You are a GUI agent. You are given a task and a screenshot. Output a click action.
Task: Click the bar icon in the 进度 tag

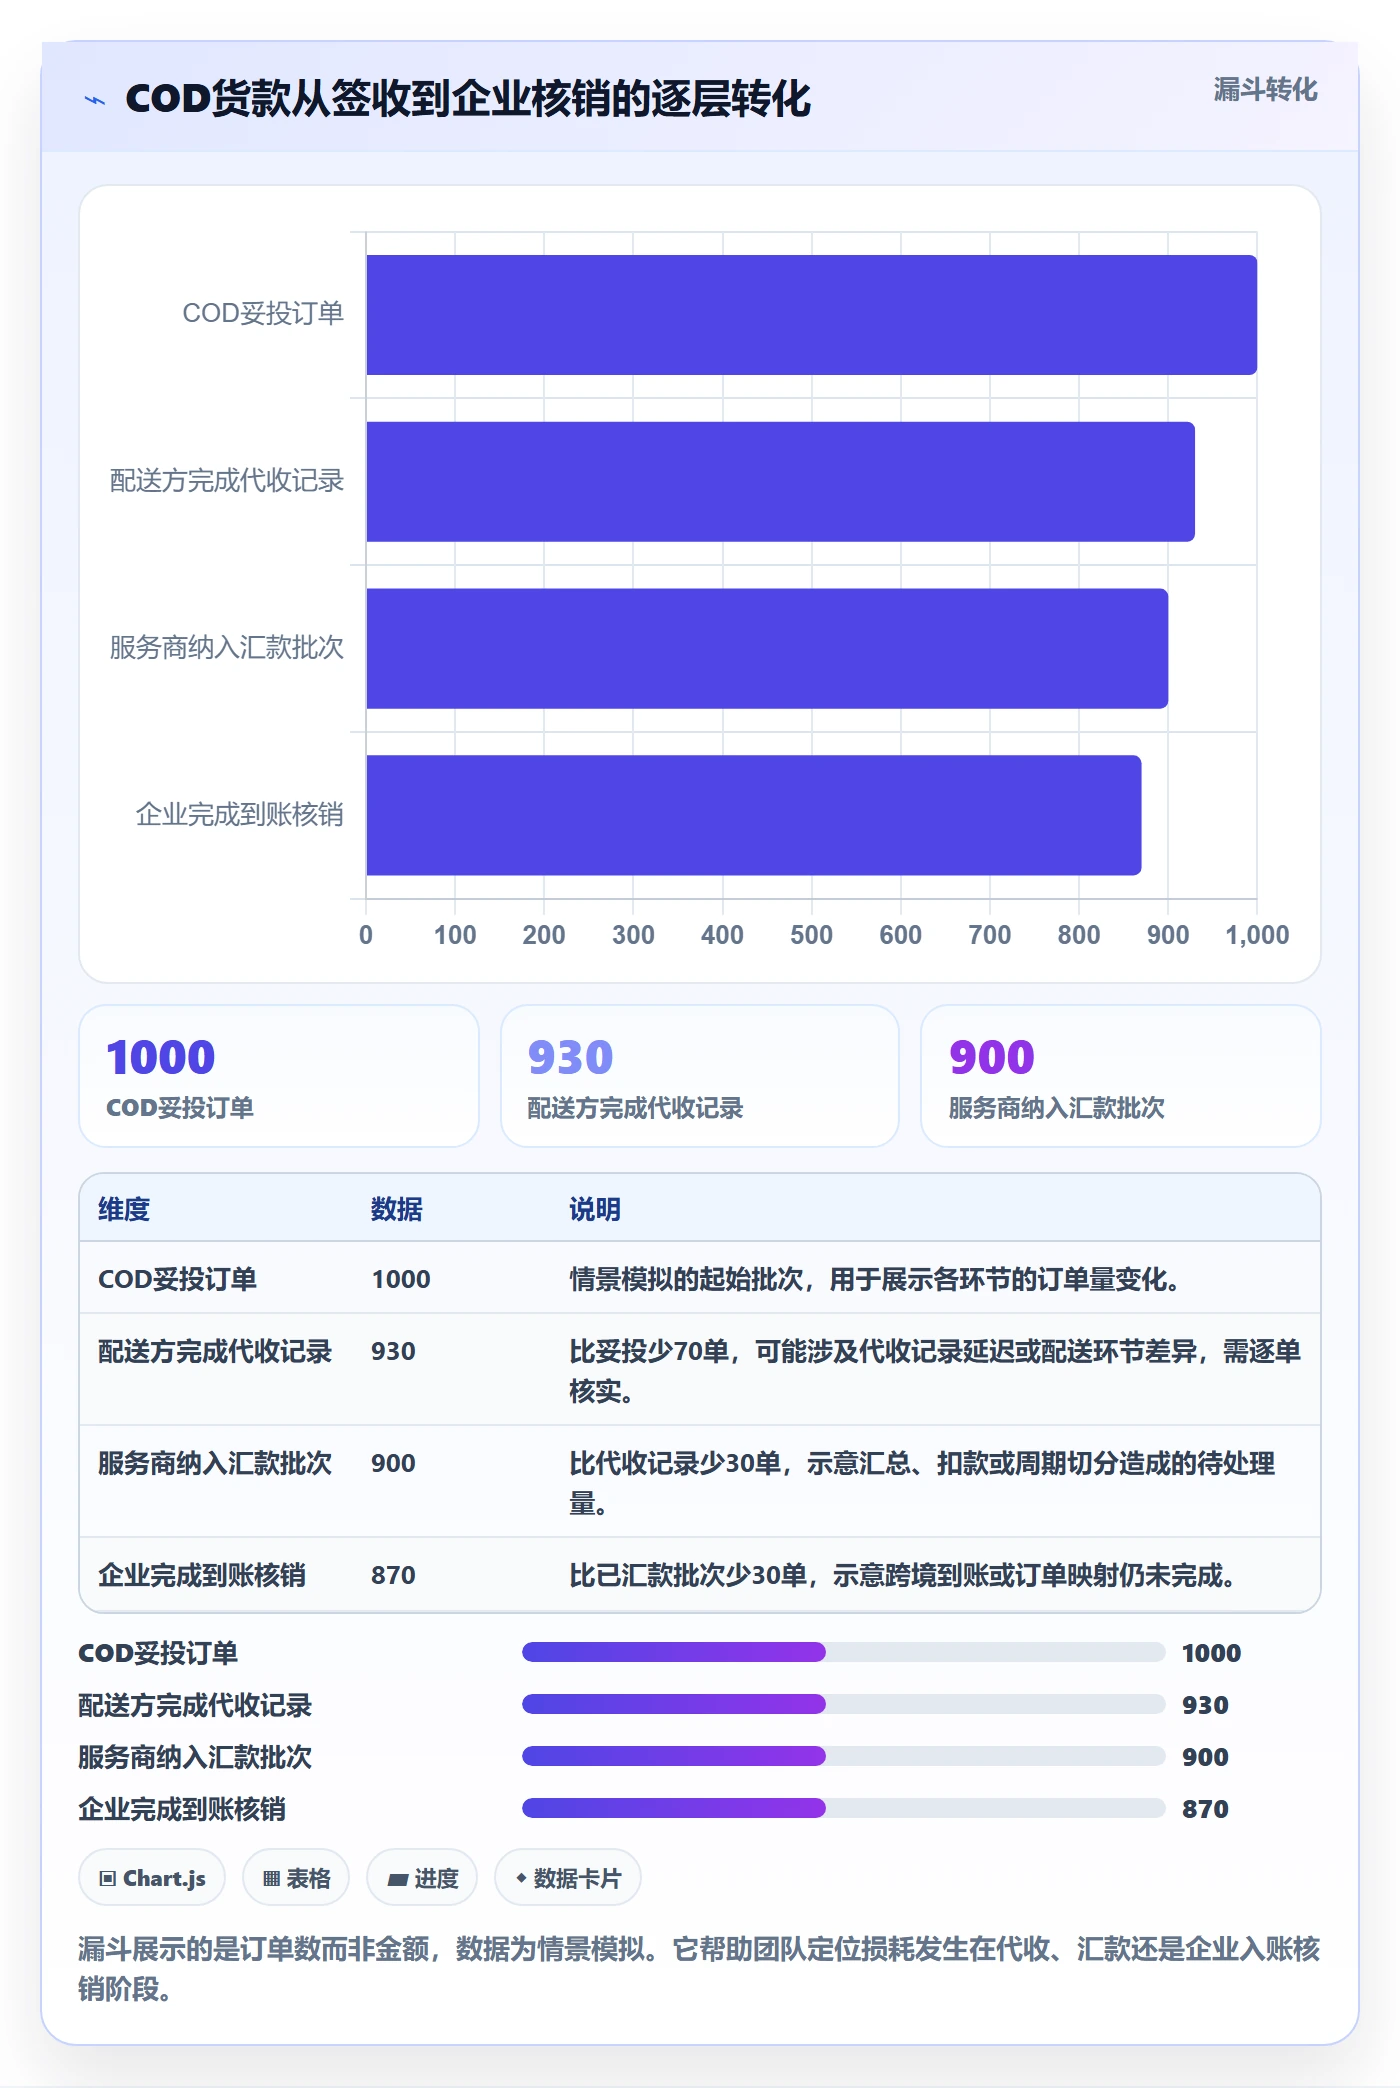tap(397, 1880)
